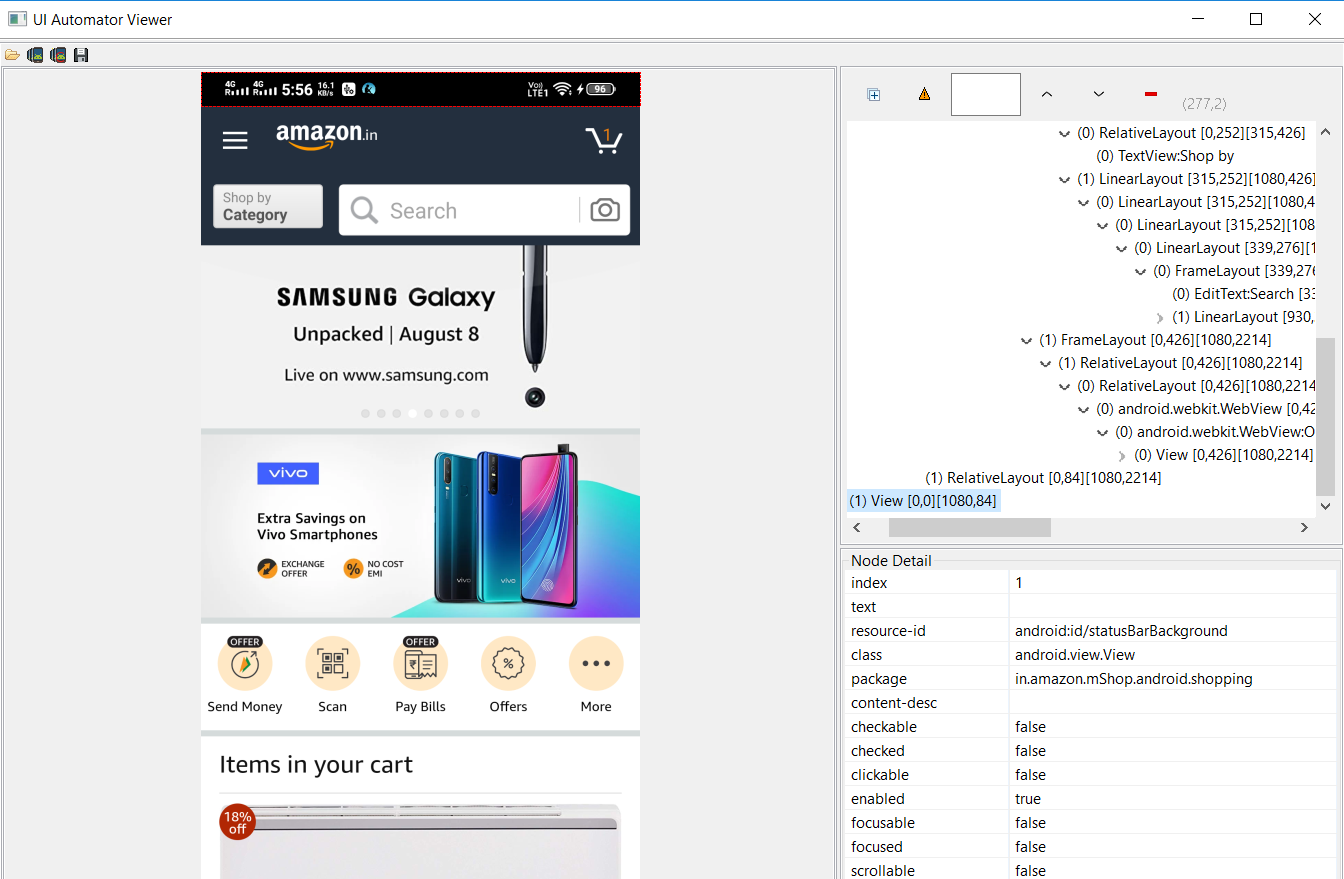Click the amazon.in logo

click(x=327, y=137)
